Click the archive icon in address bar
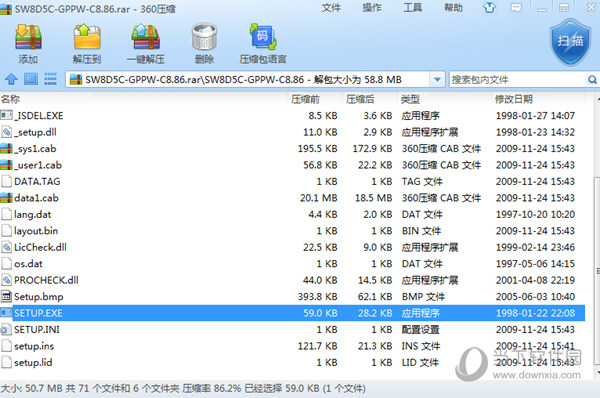600x398 pixels. 76,80
